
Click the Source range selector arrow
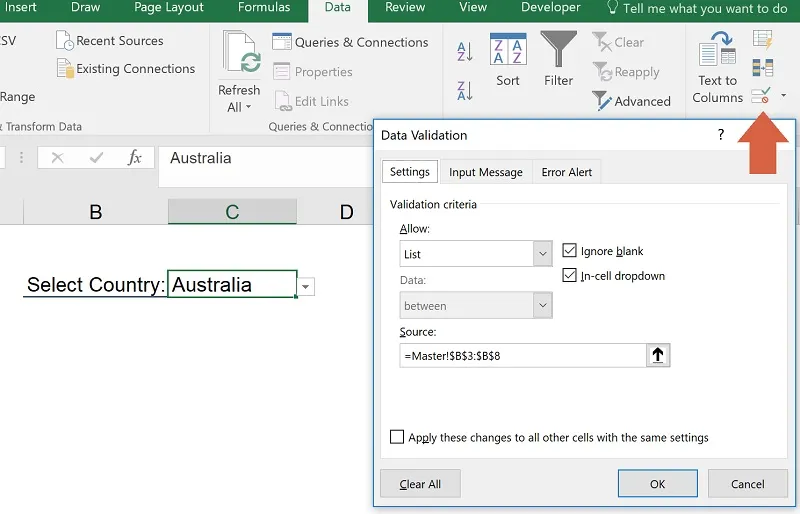(x=659, y=355)
